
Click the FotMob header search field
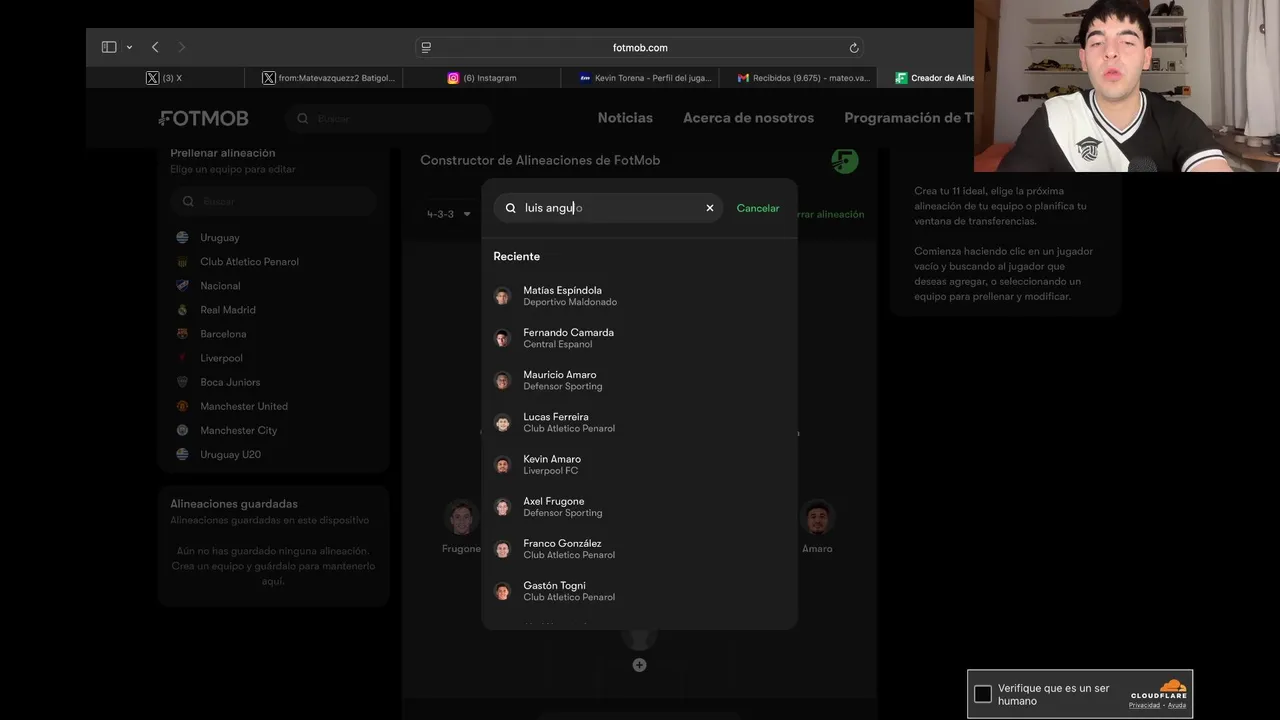click(389, 118)
